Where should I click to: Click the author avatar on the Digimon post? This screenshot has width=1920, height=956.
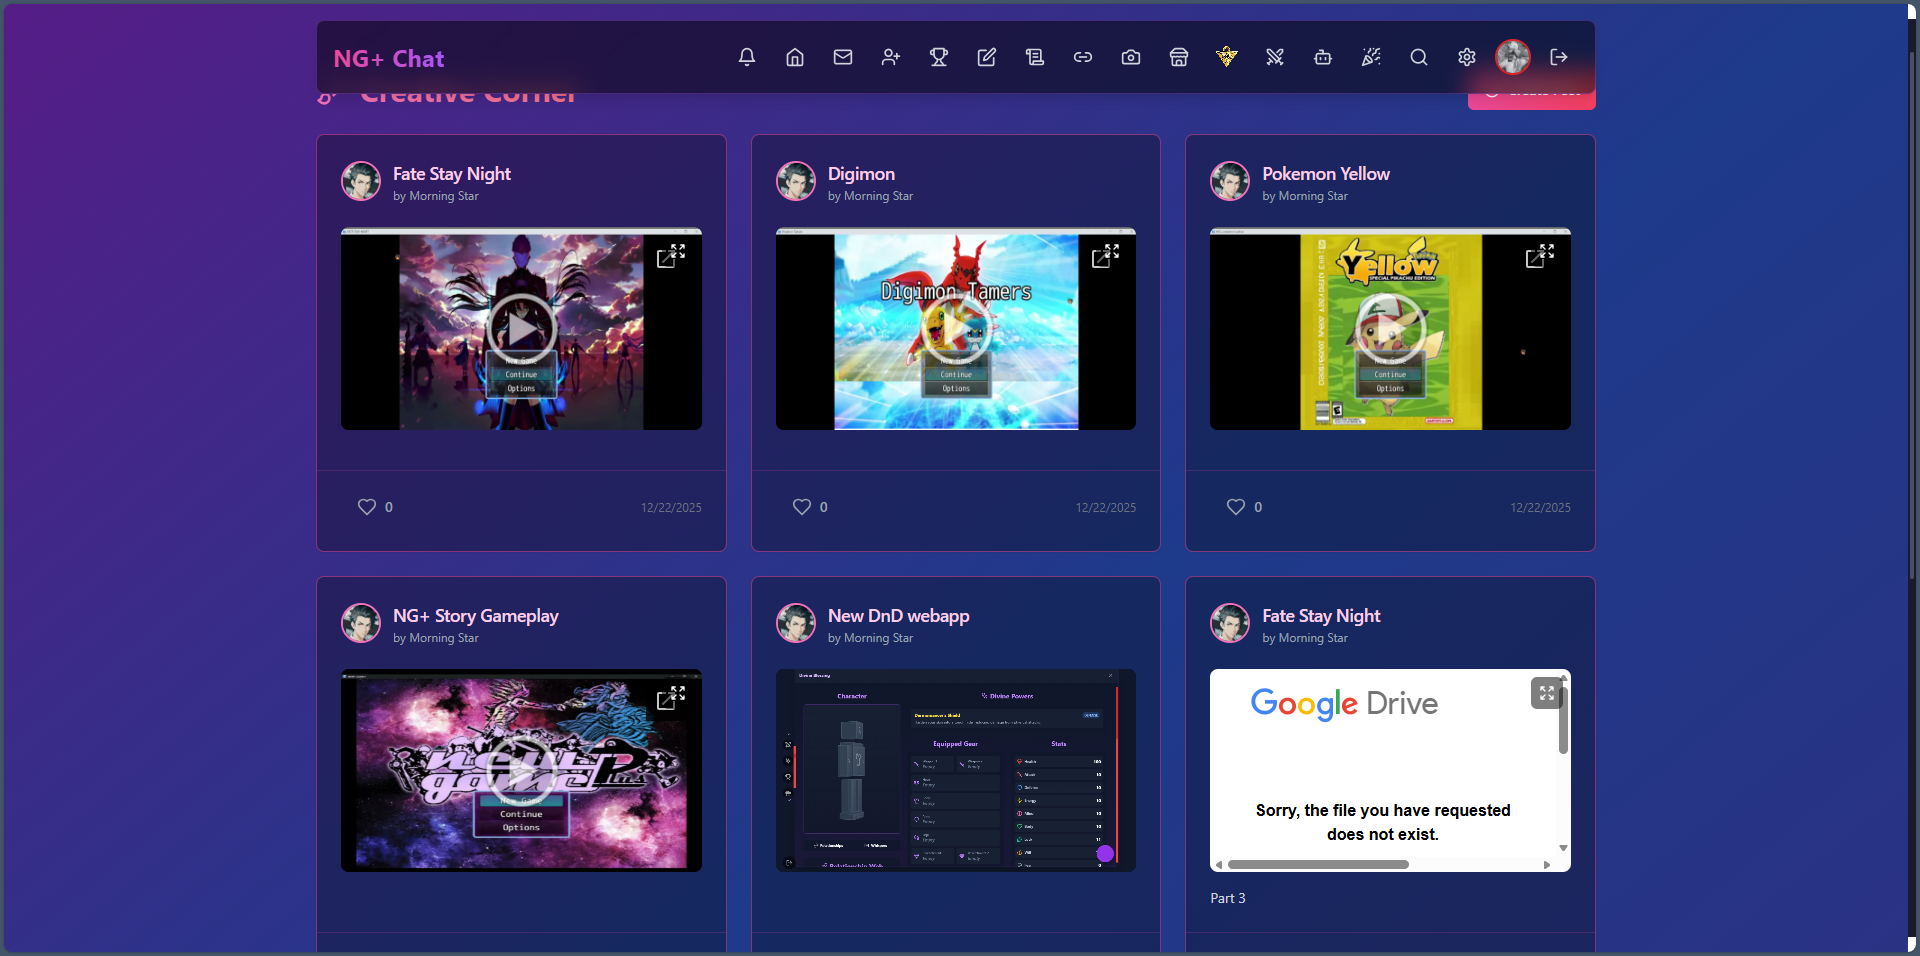pyautogui.click(x=796, y=181)
